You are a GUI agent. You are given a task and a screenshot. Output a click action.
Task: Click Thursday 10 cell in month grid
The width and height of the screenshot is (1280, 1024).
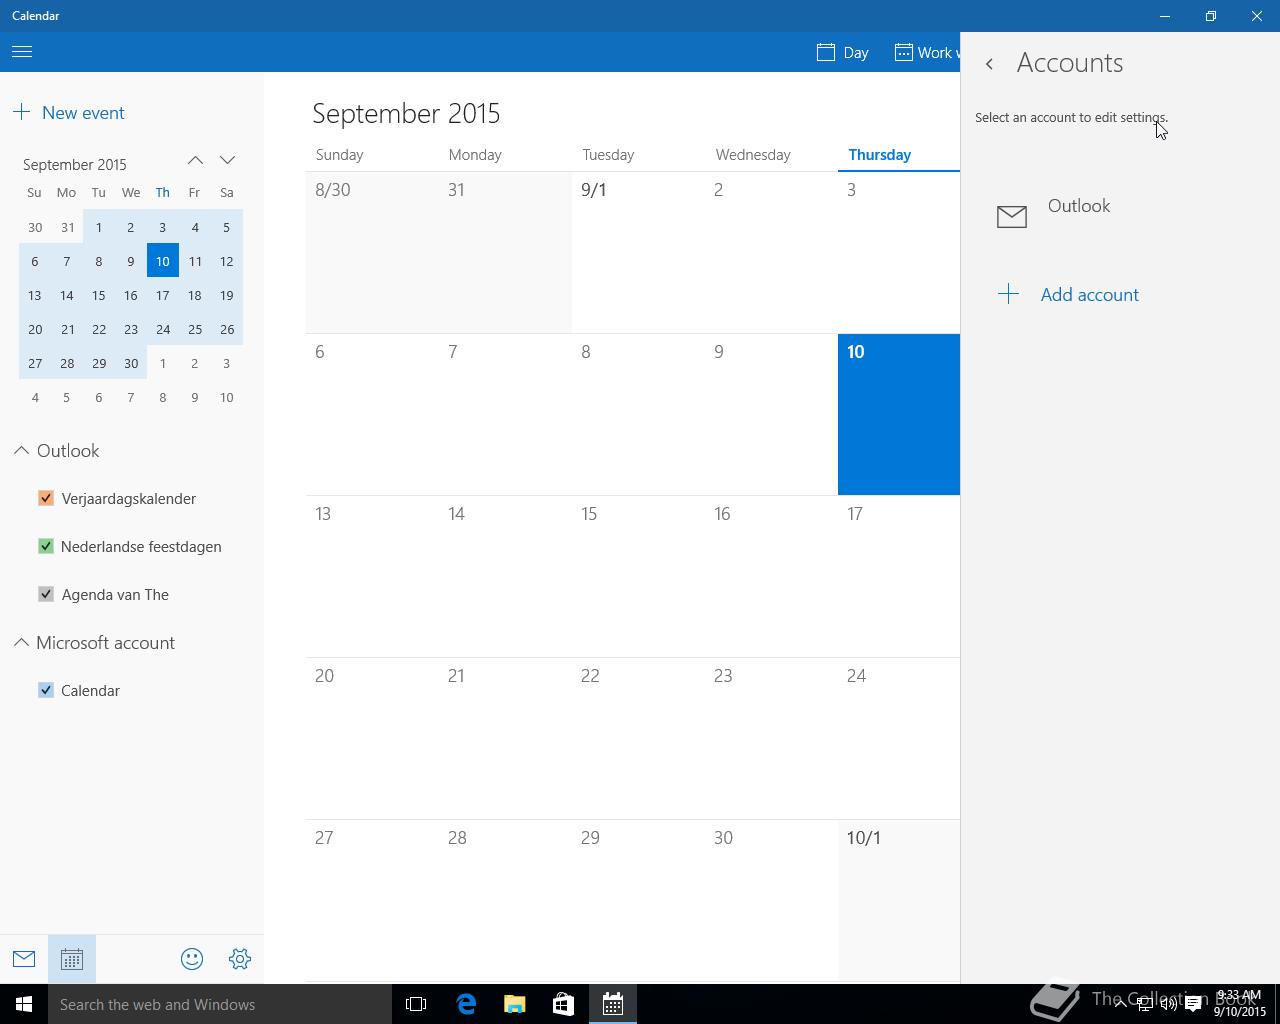coord(899,414)
